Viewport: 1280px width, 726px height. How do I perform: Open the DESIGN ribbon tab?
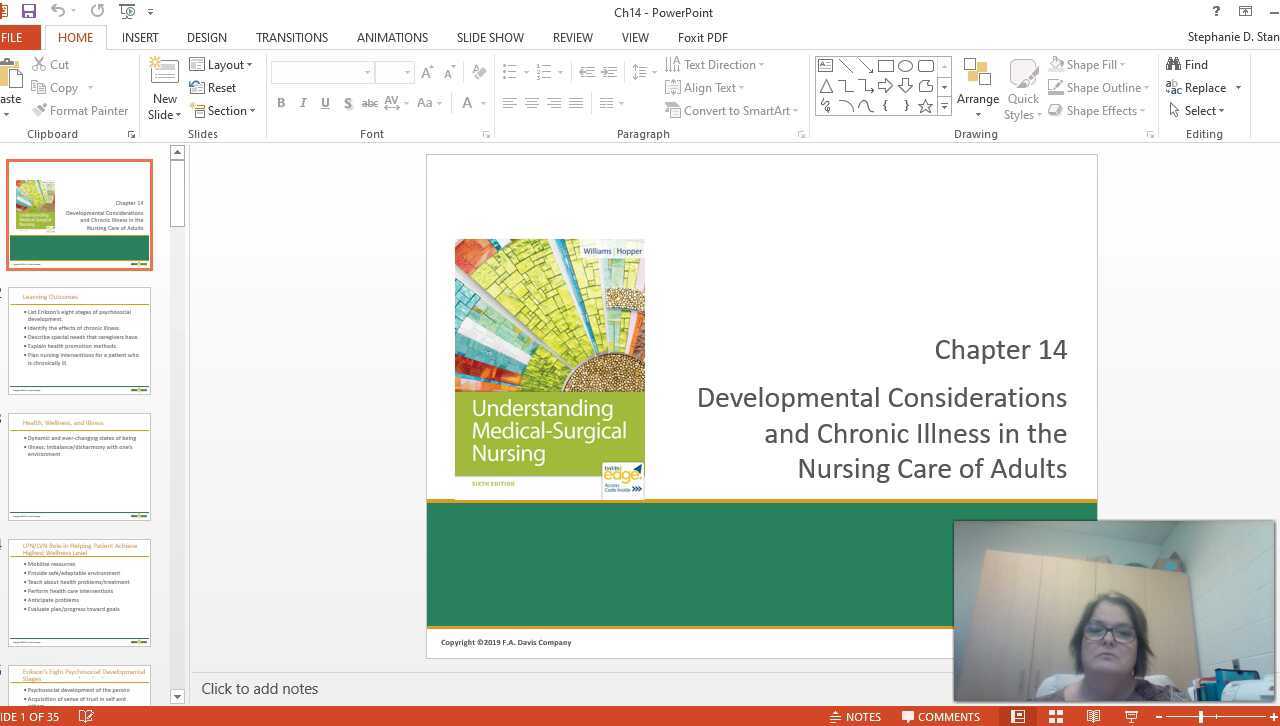[x=206, y=37]
